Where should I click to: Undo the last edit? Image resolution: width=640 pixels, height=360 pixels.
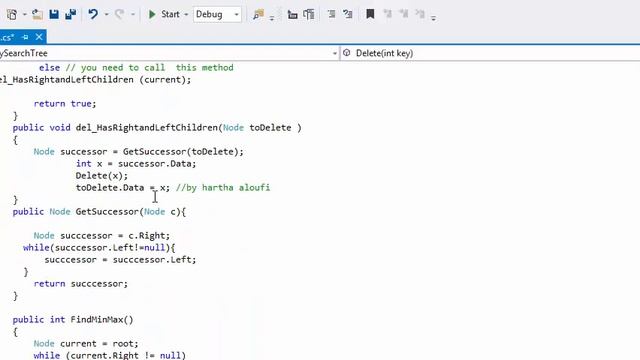[x=93, y=14]
